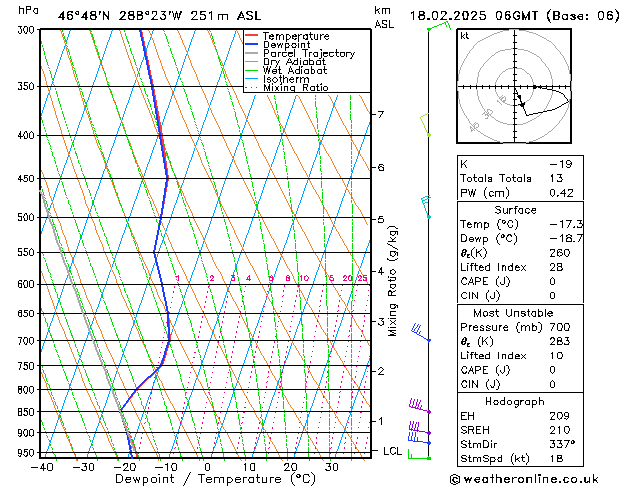
Task: Click the km ASL axis heading
Action: tap(384, 17)
